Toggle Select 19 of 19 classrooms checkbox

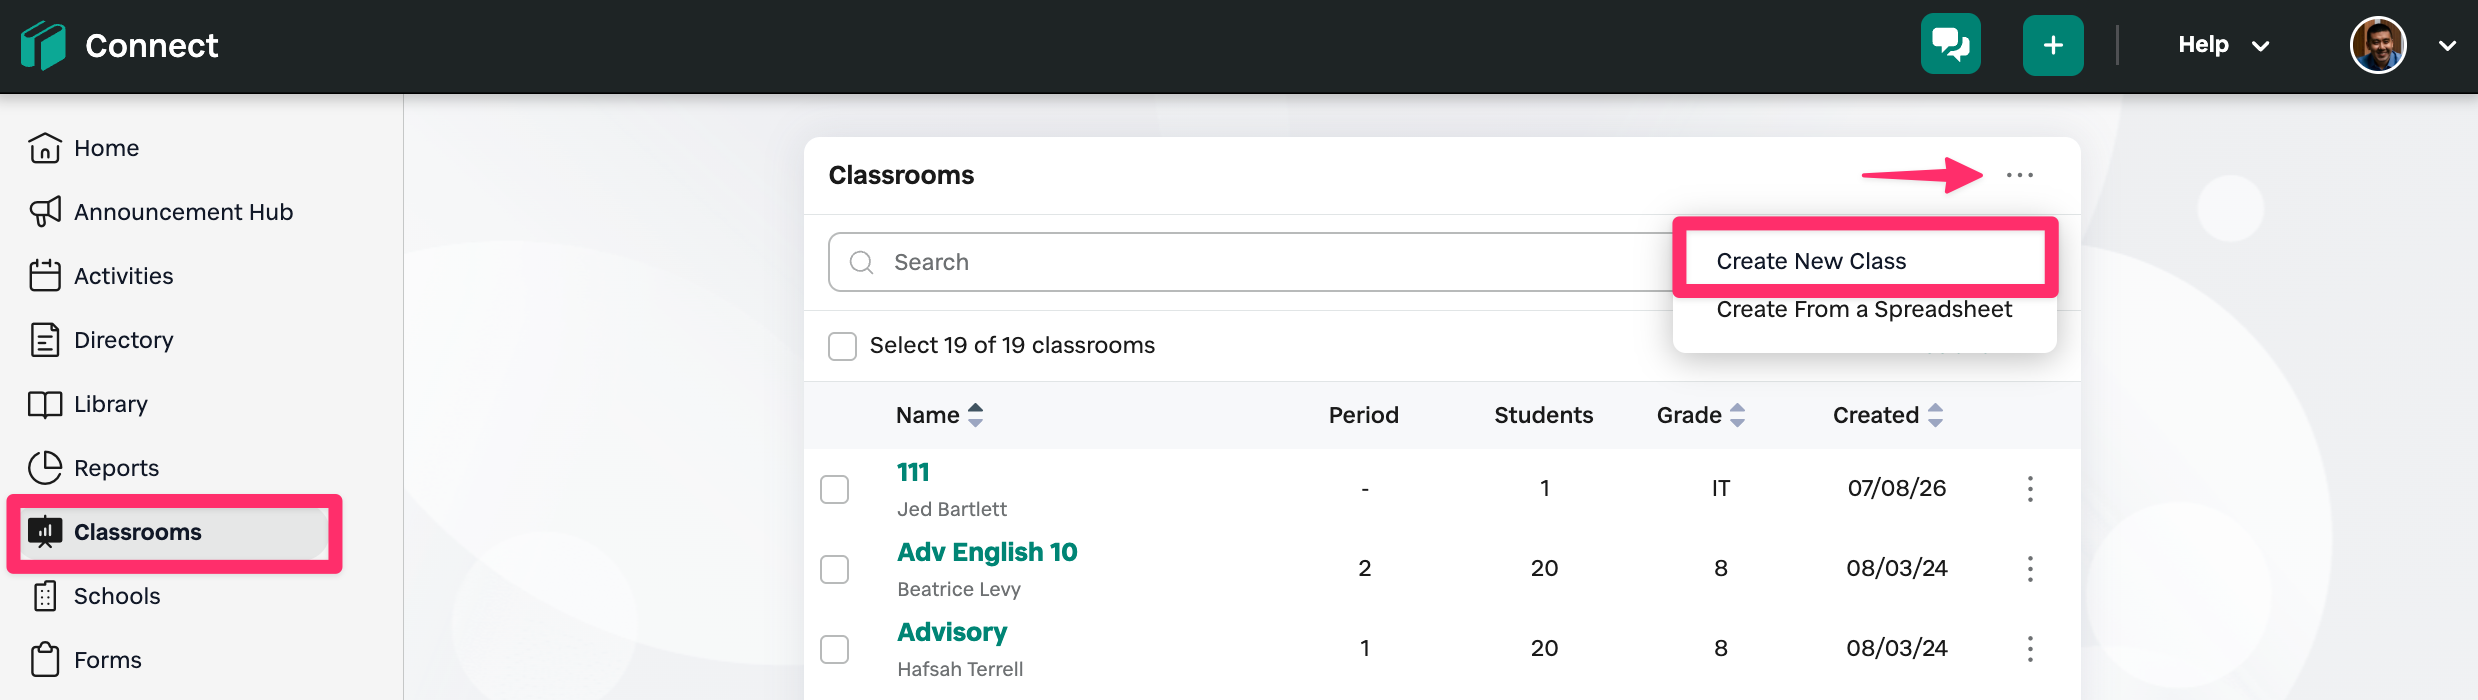click(x=842, y=346)
